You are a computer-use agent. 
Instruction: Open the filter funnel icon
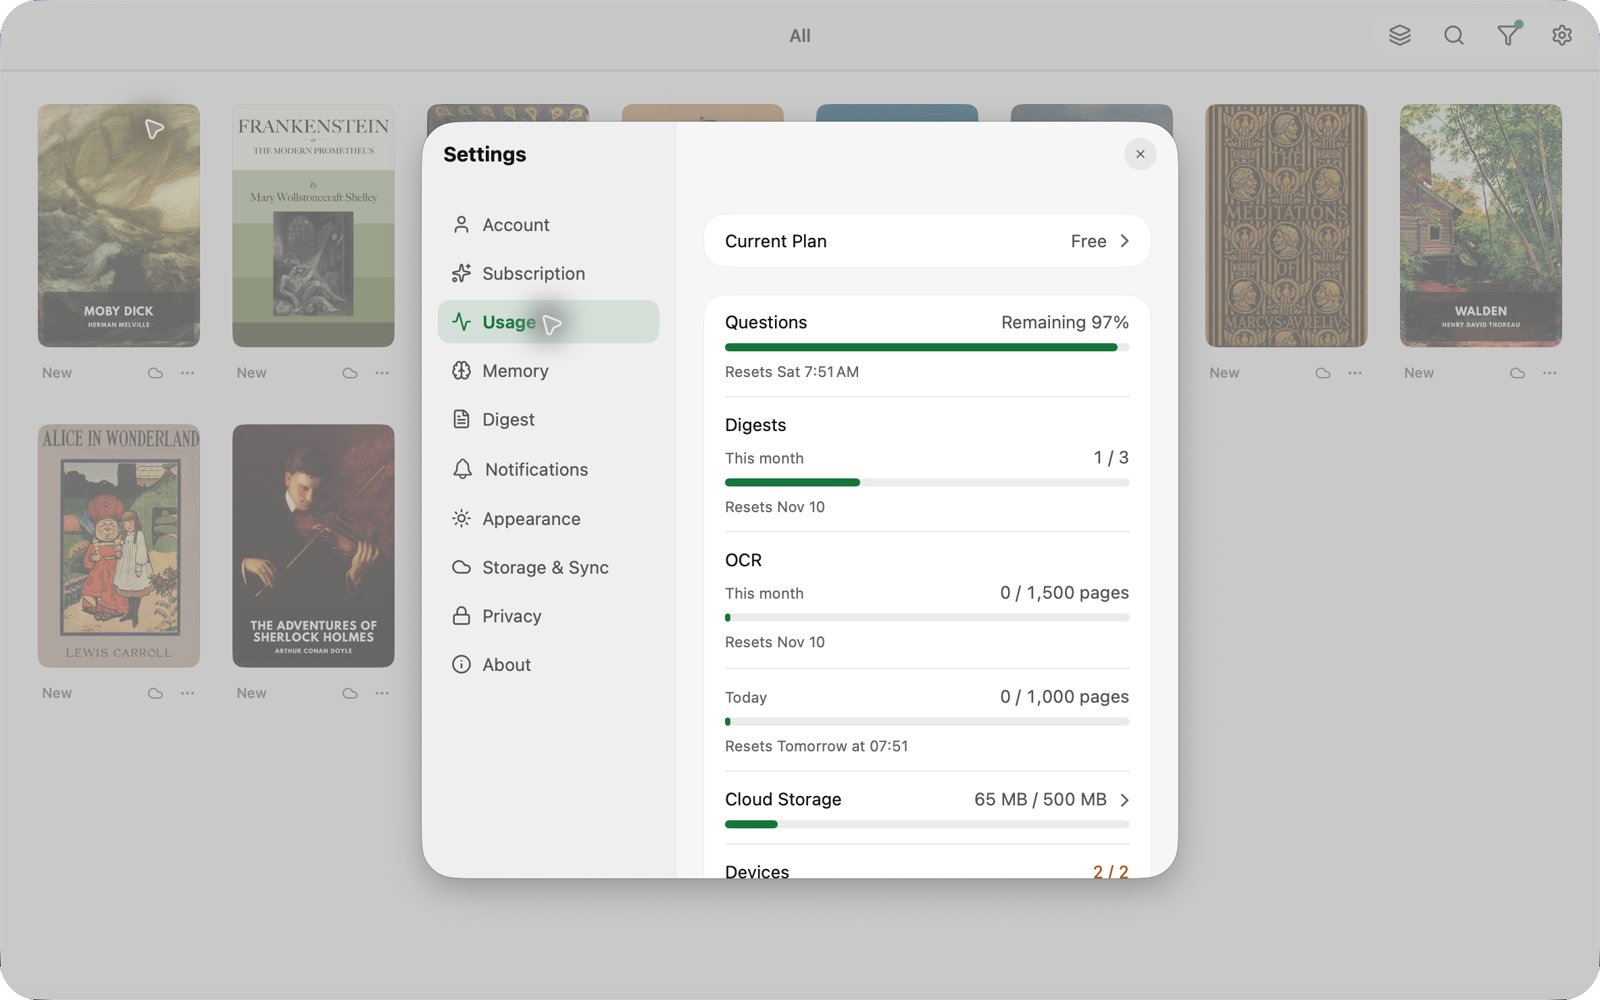pos(1508,36)
